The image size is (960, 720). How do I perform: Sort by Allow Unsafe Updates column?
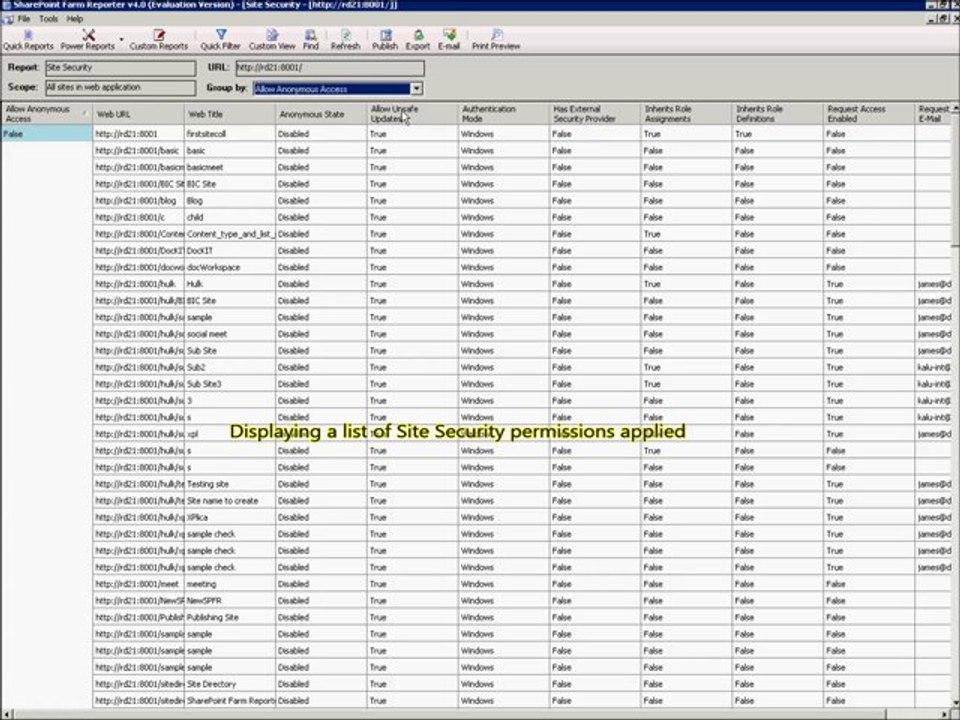412,114
